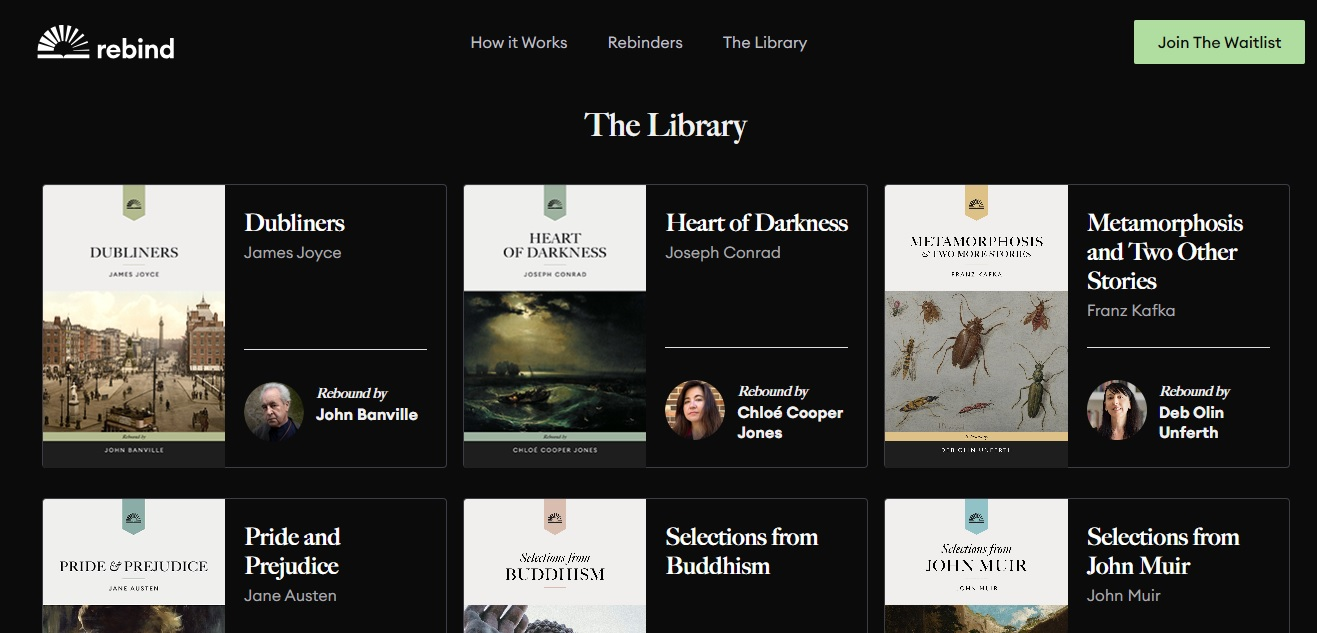Click the green bookmark ribbon on Dubliners cover
This screenshot has width=1317, height=633.
(x=134, y=203)
